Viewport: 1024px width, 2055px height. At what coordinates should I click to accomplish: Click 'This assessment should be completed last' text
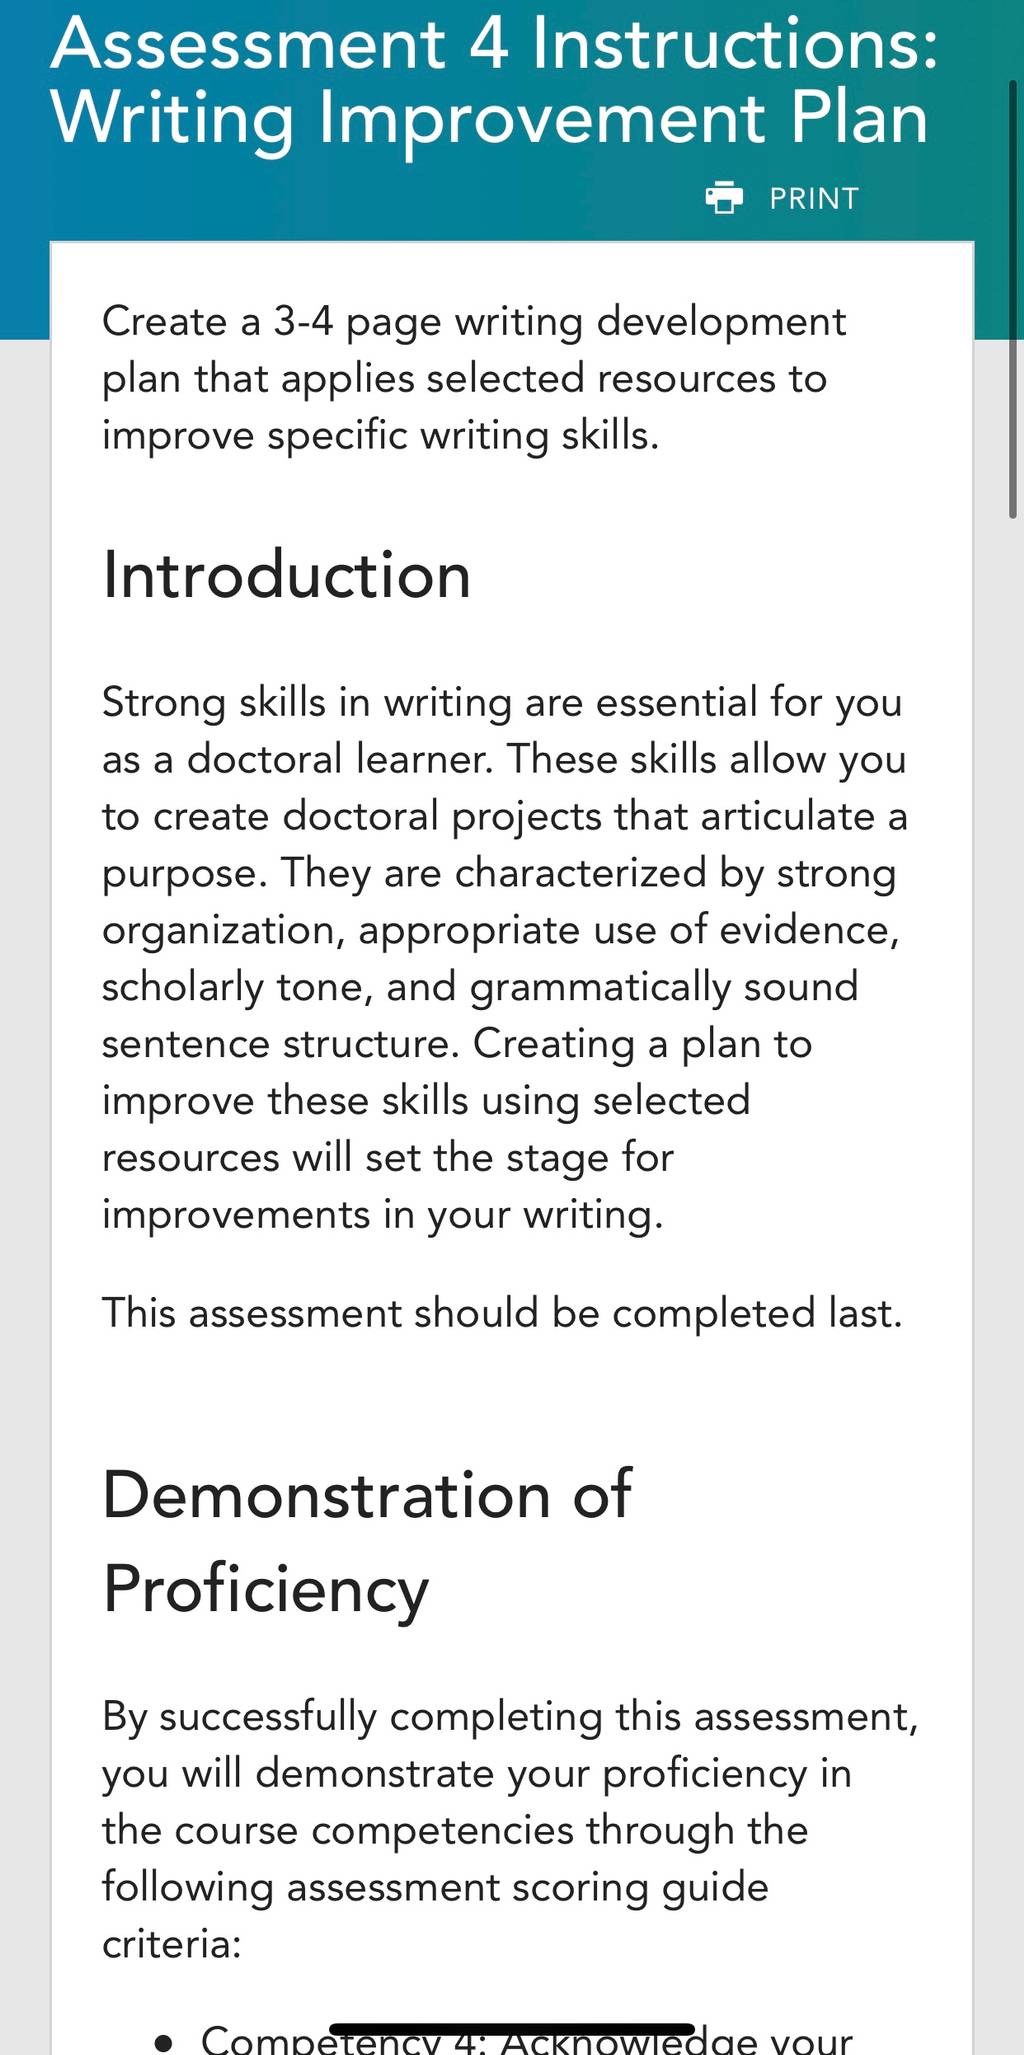pyautogui.click(x=502, y=1312)
